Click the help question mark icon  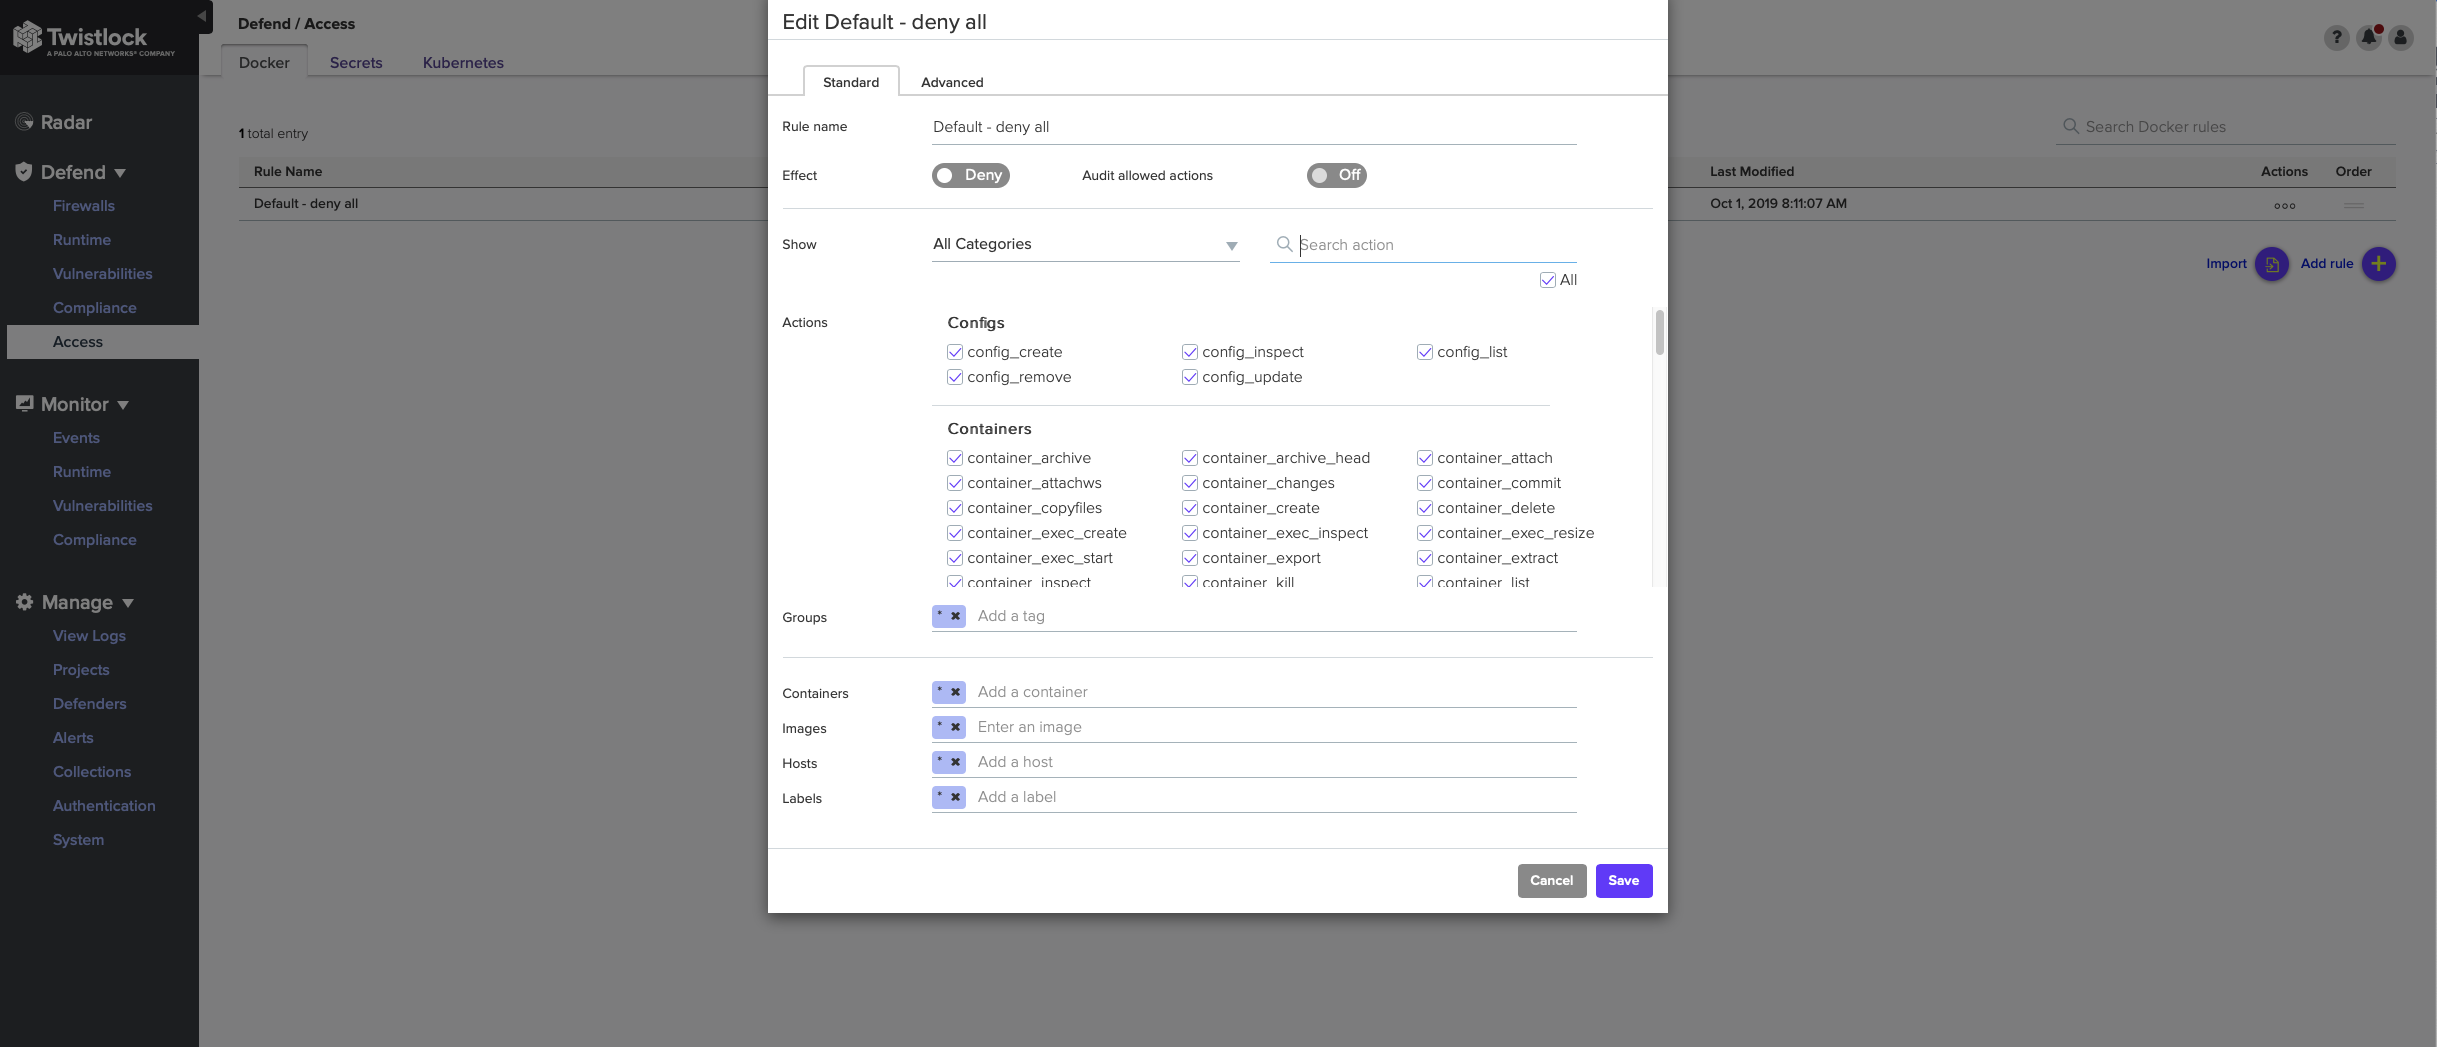(x=2336, y=38)
